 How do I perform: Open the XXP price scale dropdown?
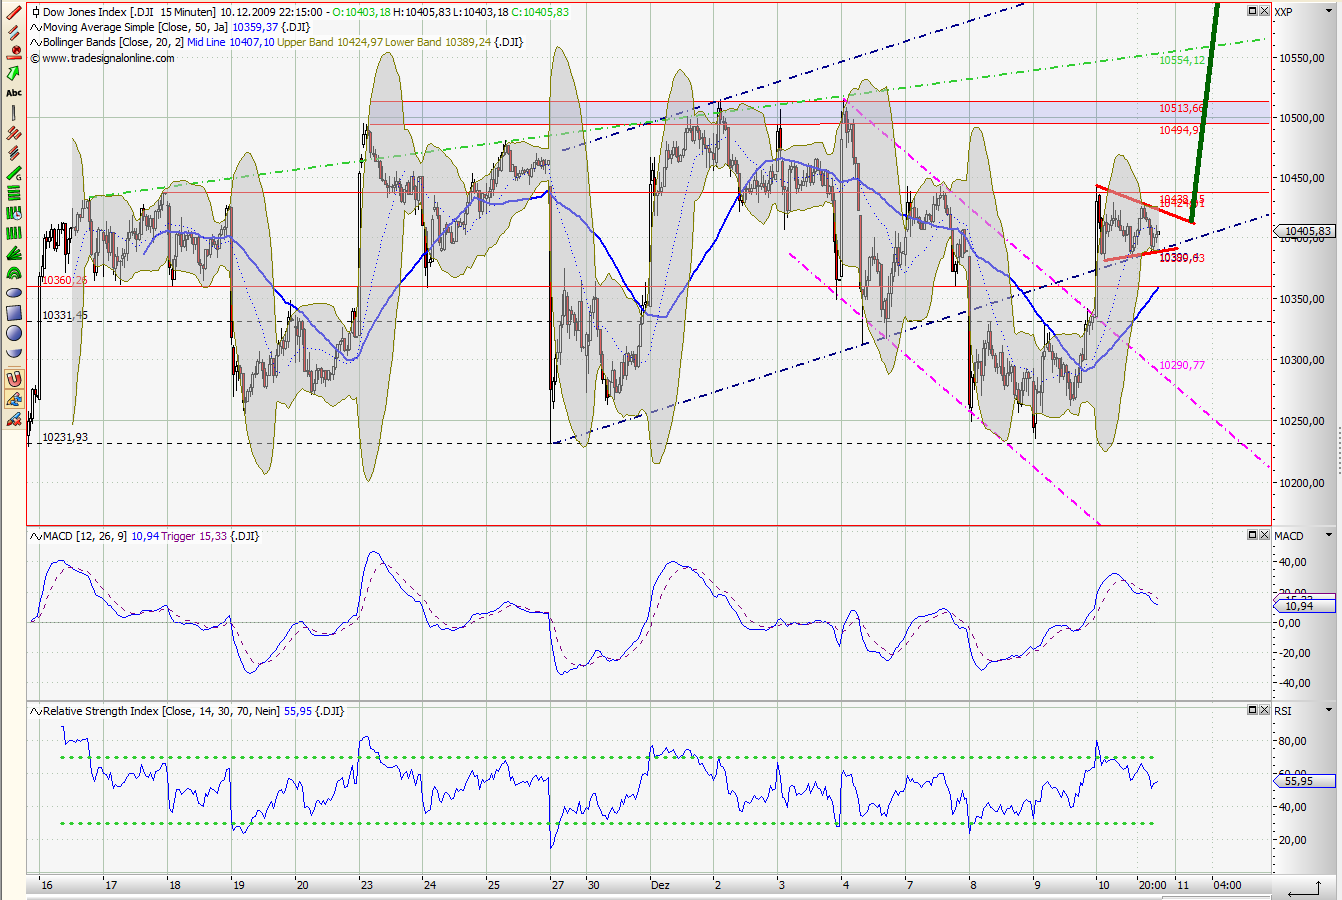point(1329,11)
